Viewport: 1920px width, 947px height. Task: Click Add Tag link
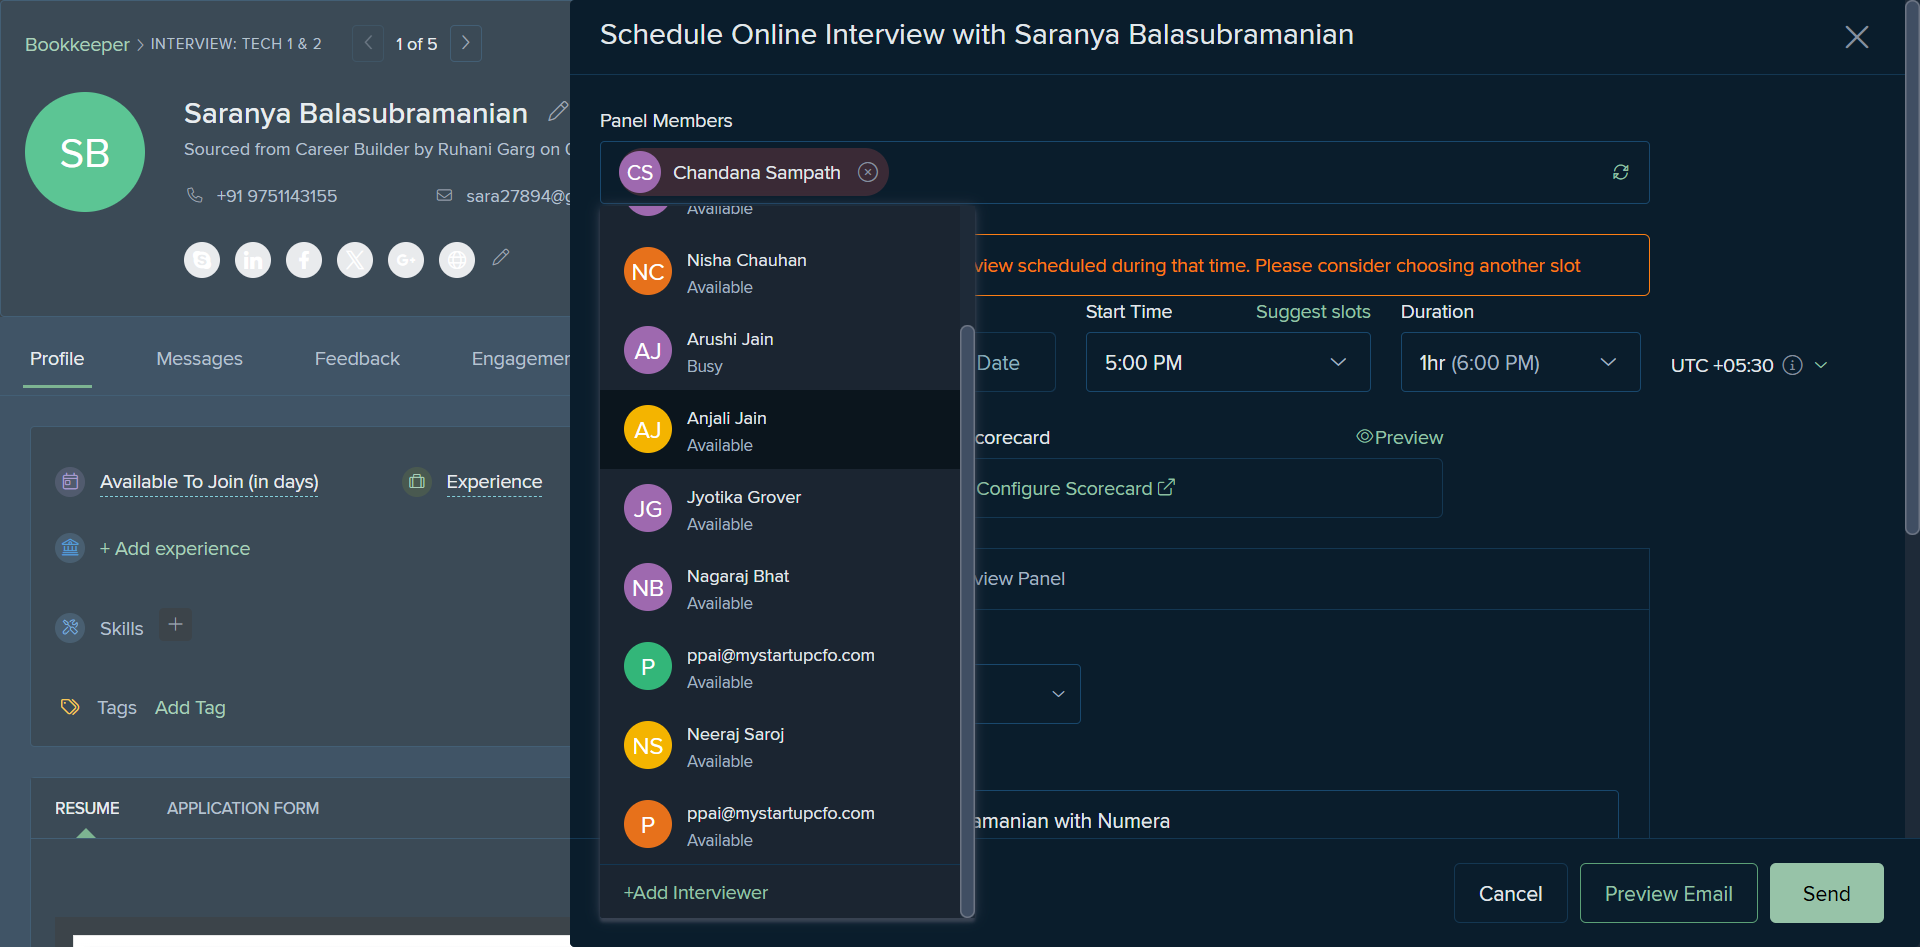pos(190,707)
